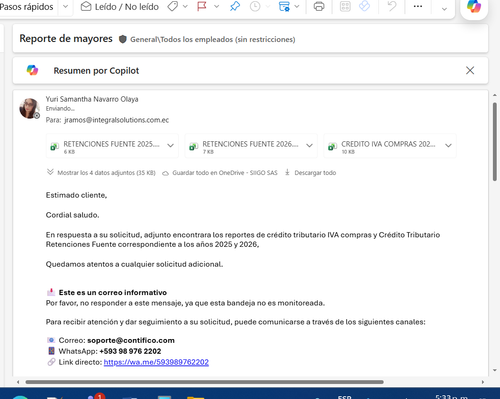Expand the ribbon with the chevron arrow

tap(444, 9)
